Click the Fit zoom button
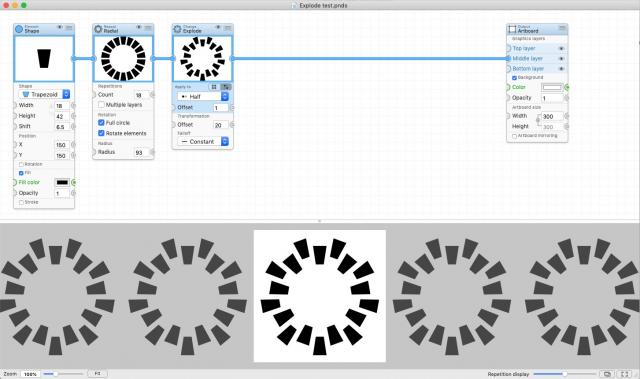 [98, 373]
